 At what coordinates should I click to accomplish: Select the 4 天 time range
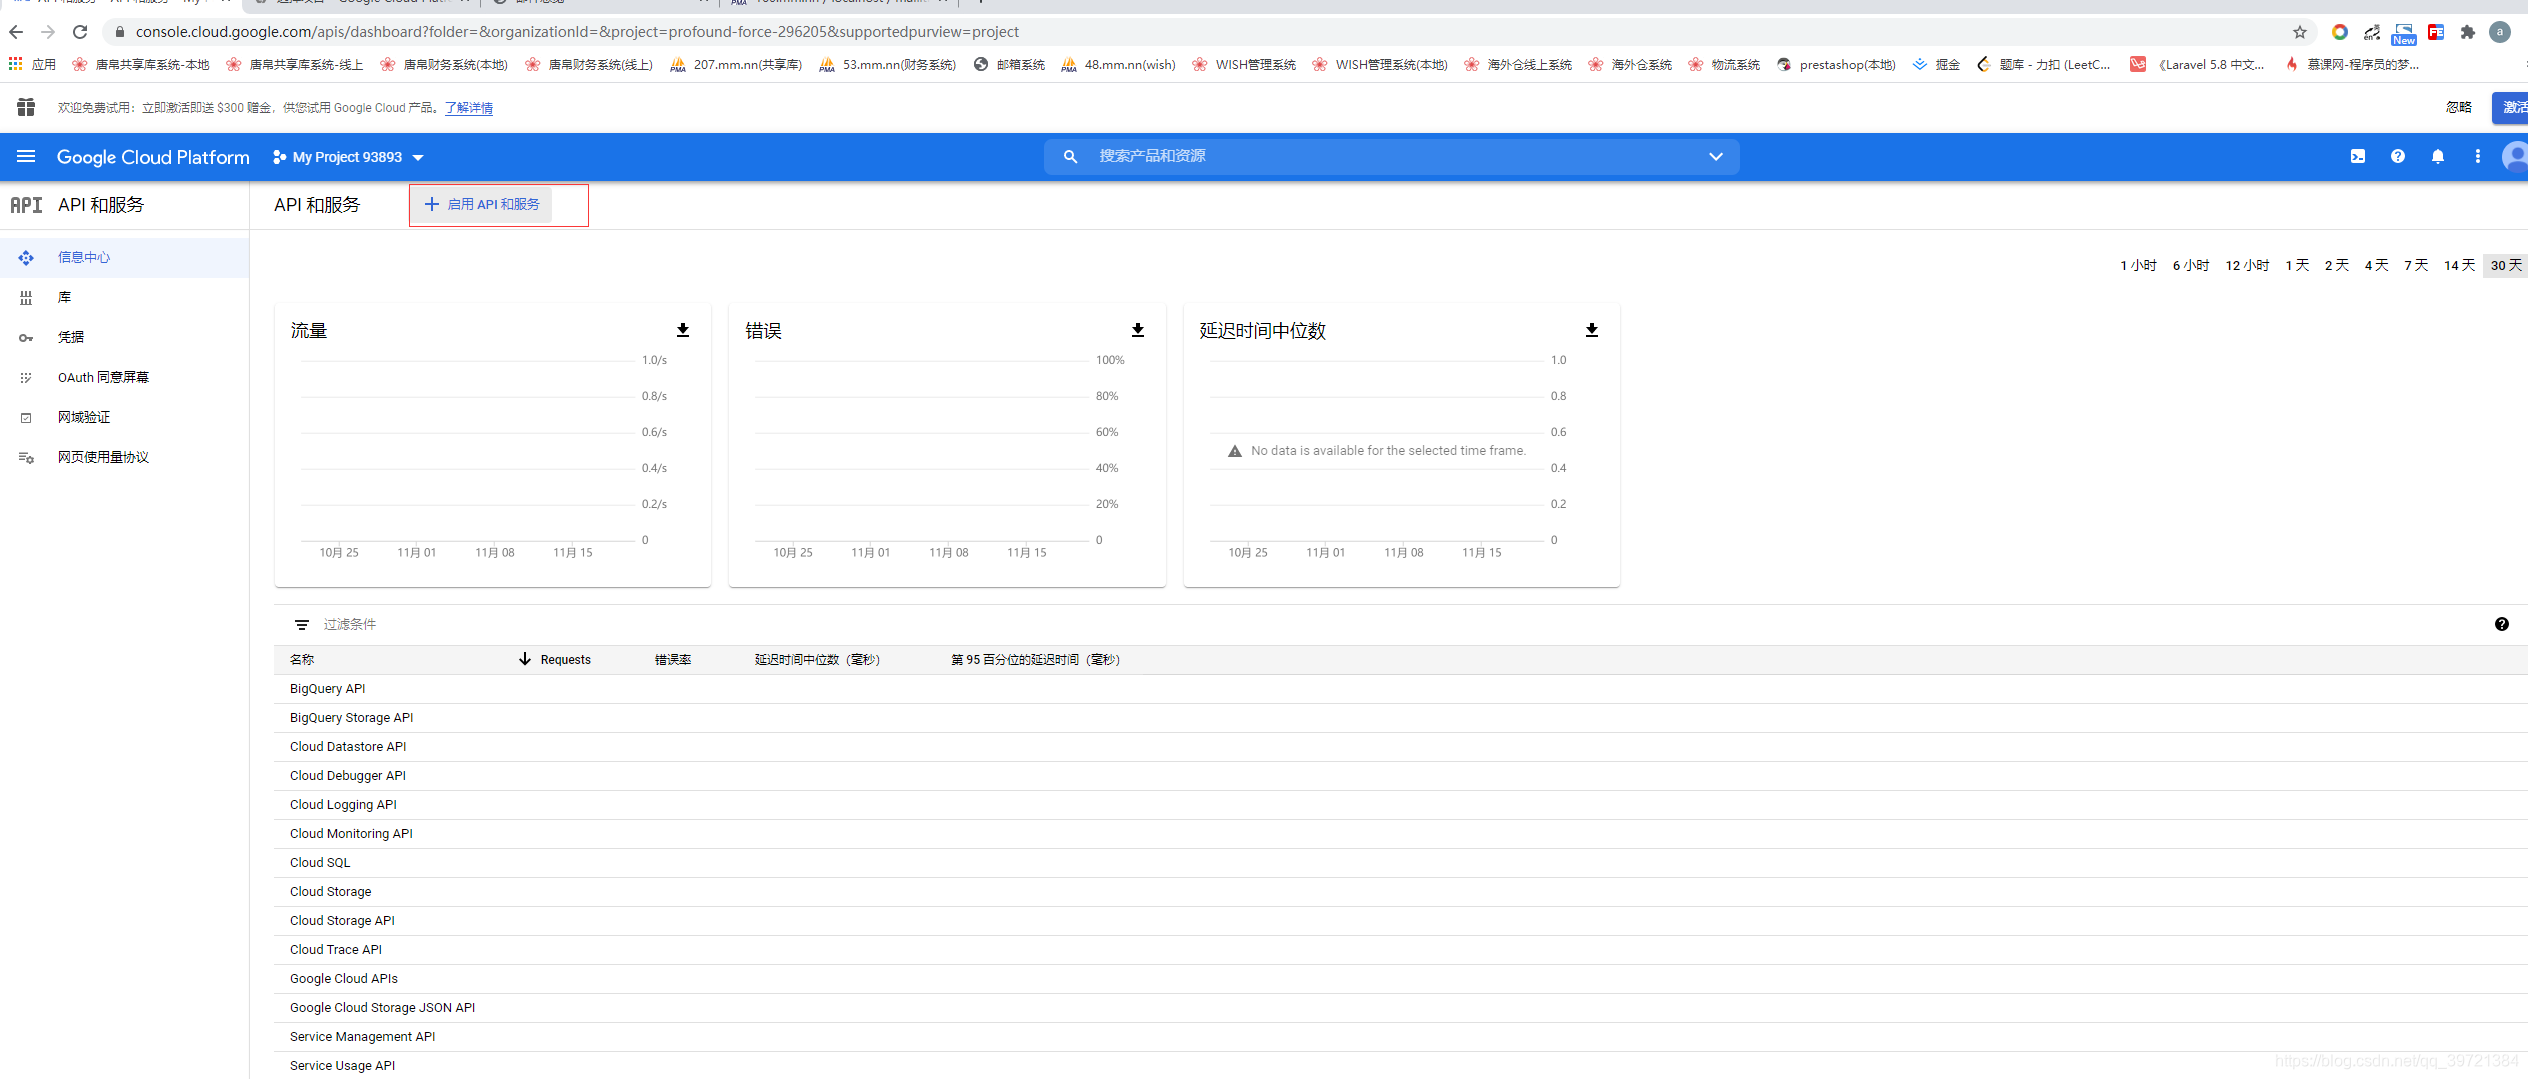2376,265
